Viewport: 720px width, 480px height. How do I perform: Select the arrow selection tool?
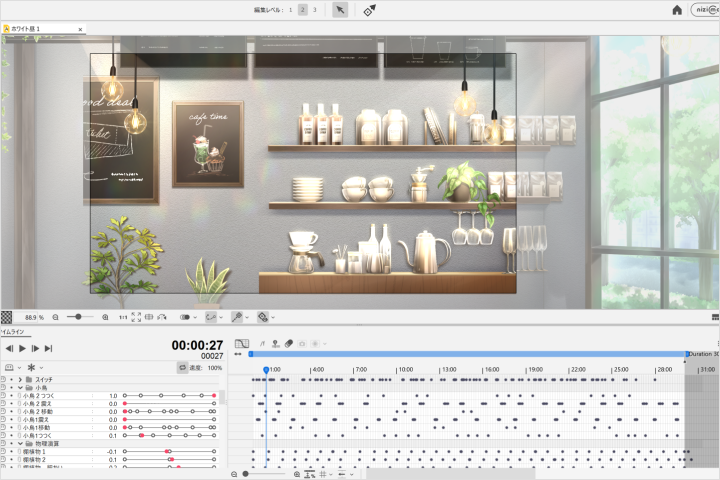pyautogui.click(x=340, y=10)
